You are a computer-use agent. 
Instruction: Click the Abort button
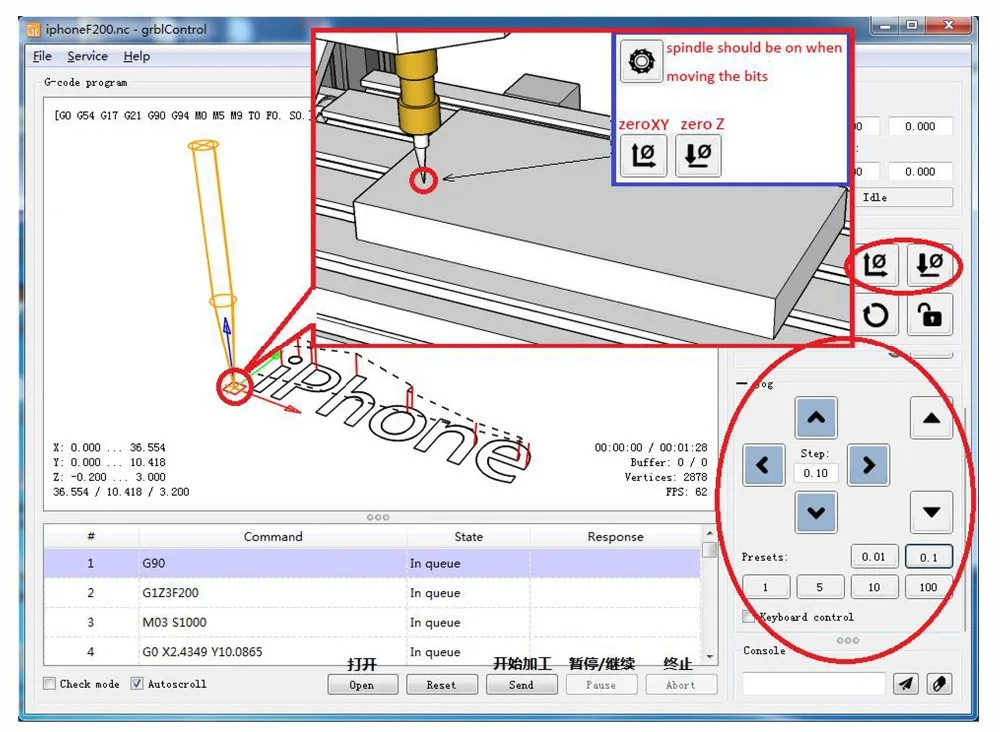coord(680,685)
